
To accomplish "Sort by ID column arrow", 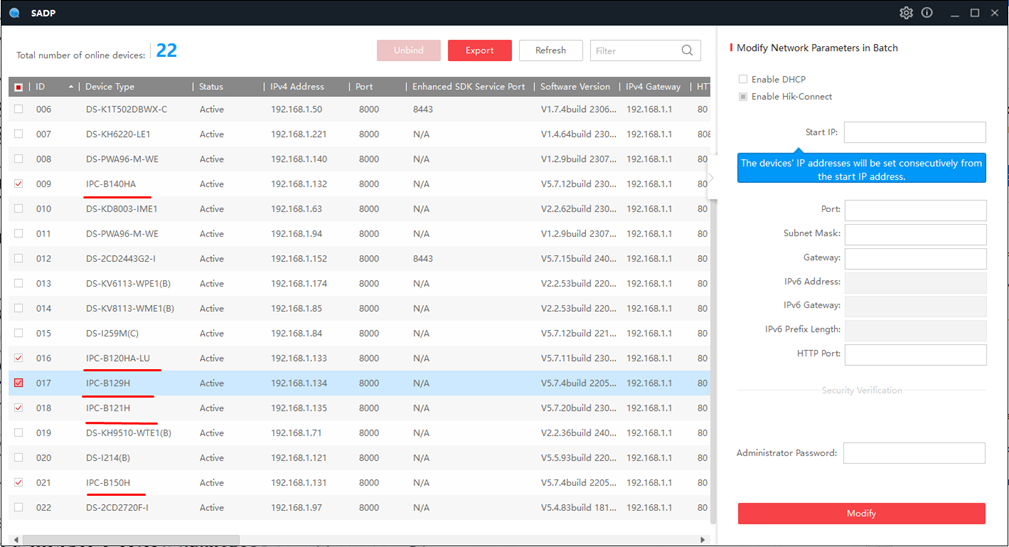I will click(70, 87).
